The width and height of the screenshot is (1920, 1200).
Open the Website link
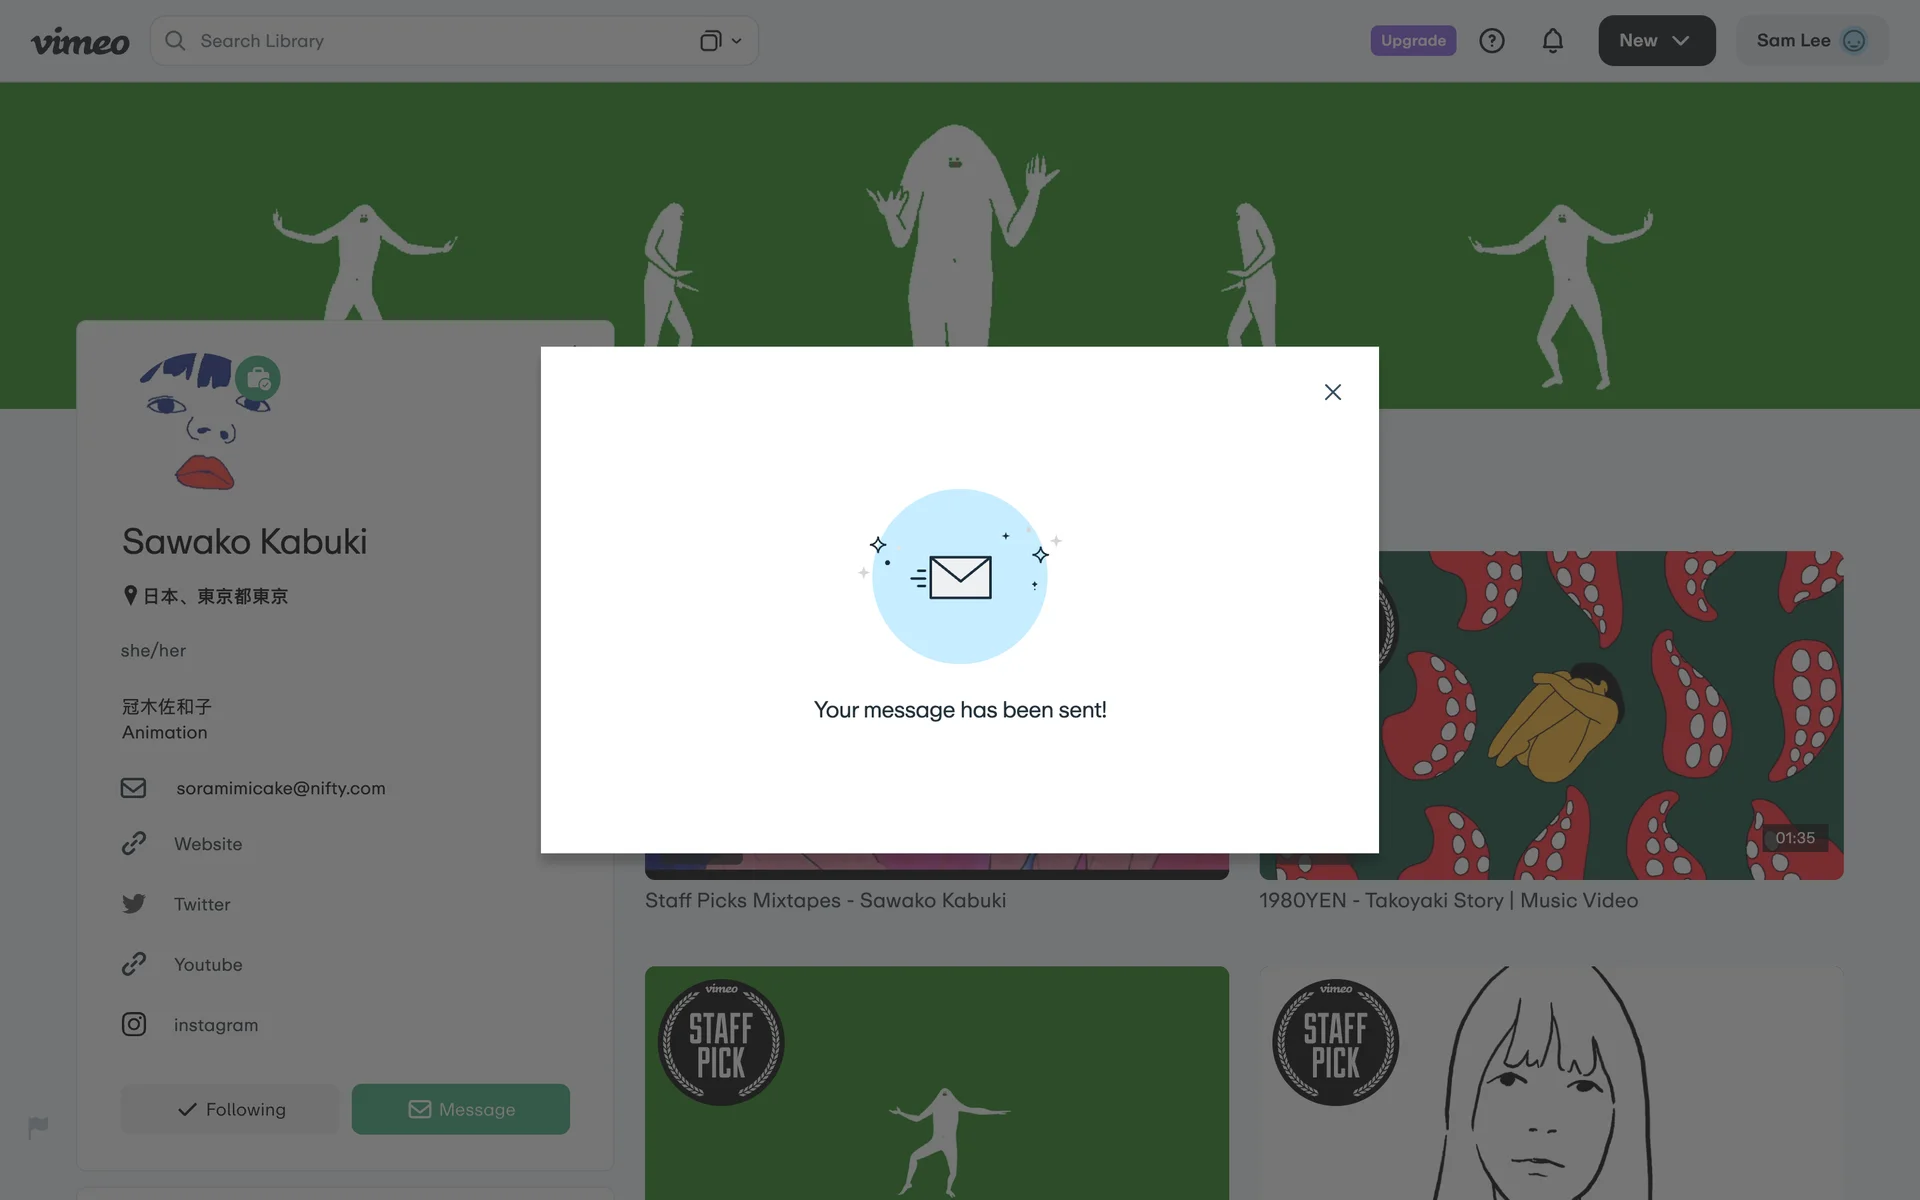[x=207, y=844]
